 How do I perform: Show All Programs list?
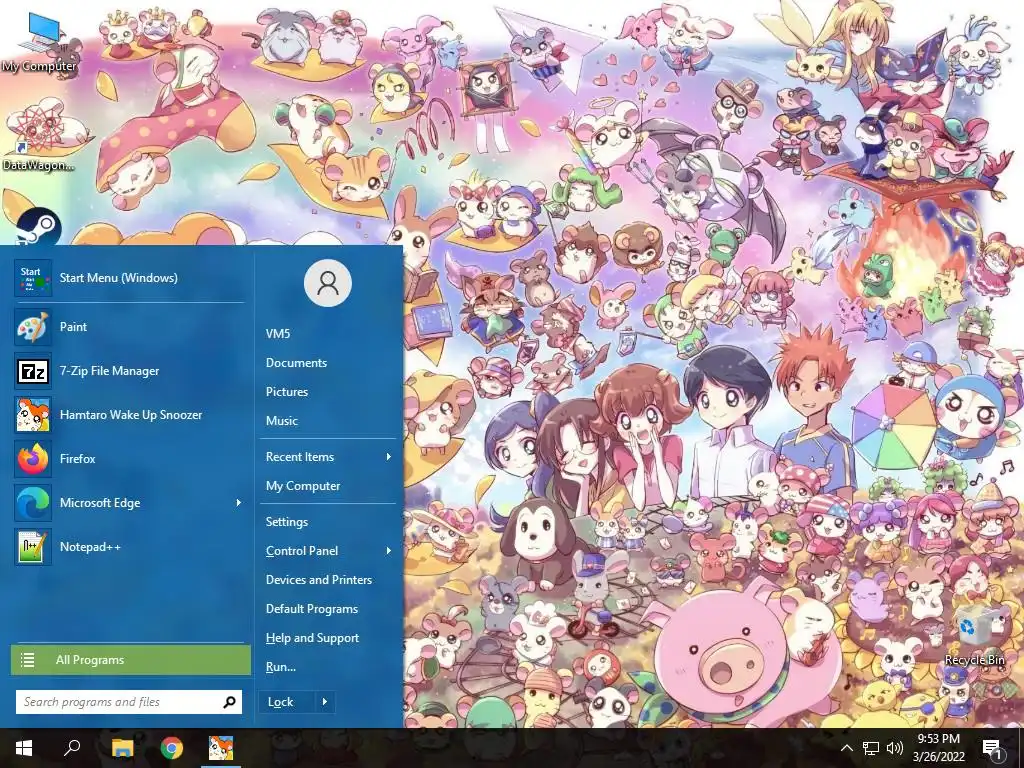pos(131,660)
